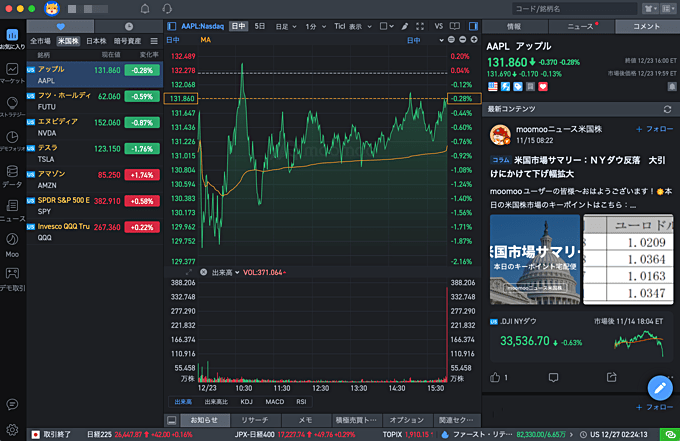Open the 1分 interval dropdown
This screenshot has height=441, width=680.
pos(316,26)
